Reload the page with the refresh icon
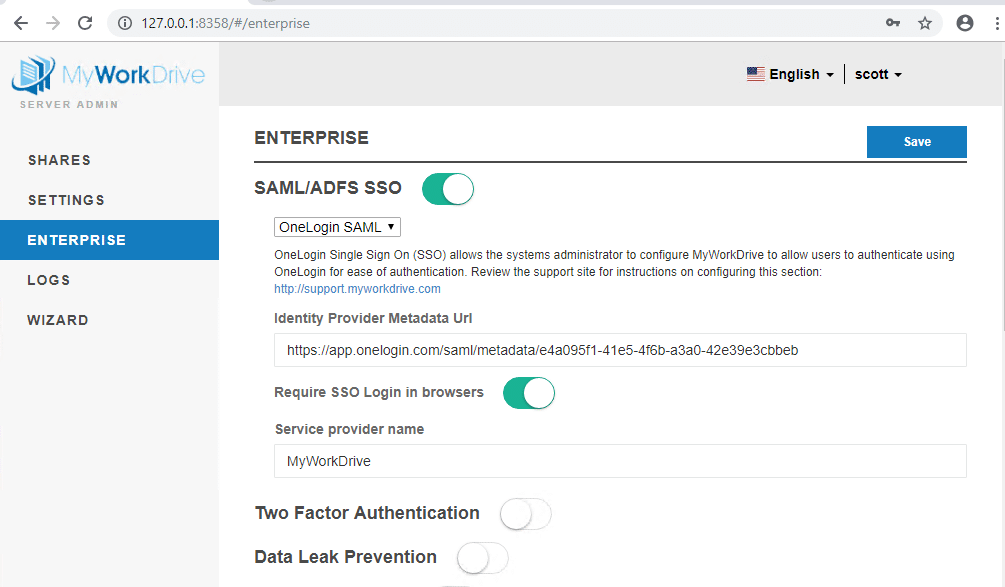Screen dimensions: 1005x587 (85, 23)
